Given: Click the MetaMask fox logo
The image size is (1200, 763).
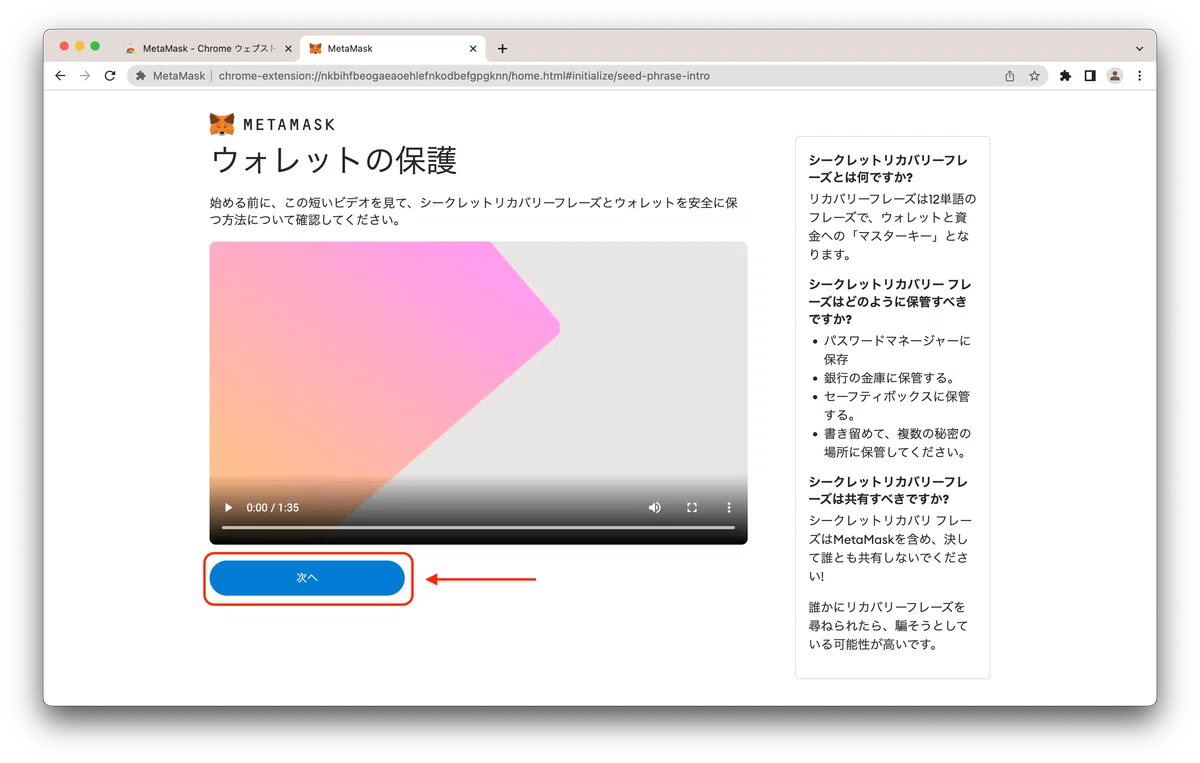Looking at the screenshot, I should [x=222, y=124].
